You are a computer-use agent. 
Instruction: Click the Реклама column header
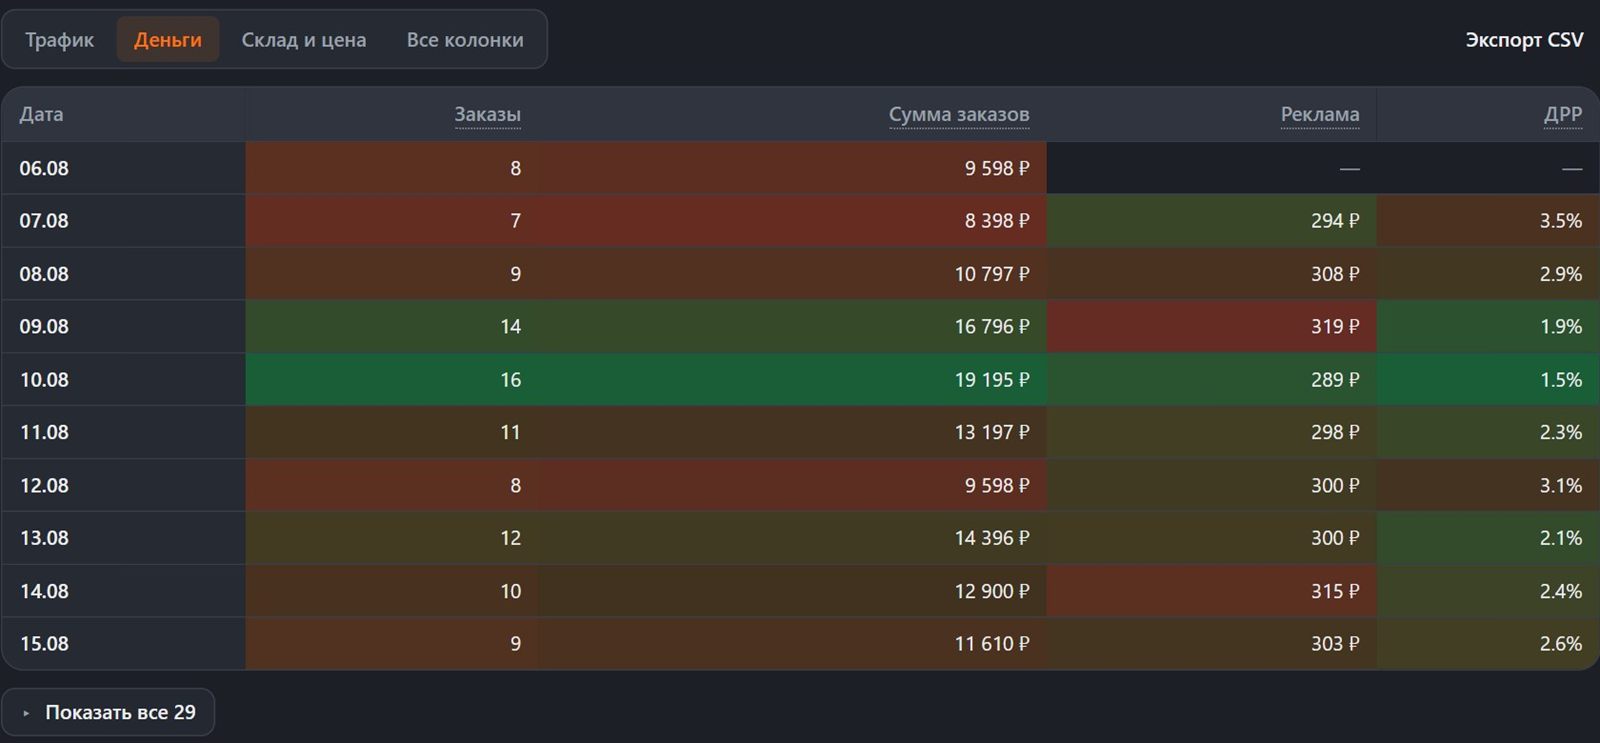tap(1320, 114)
